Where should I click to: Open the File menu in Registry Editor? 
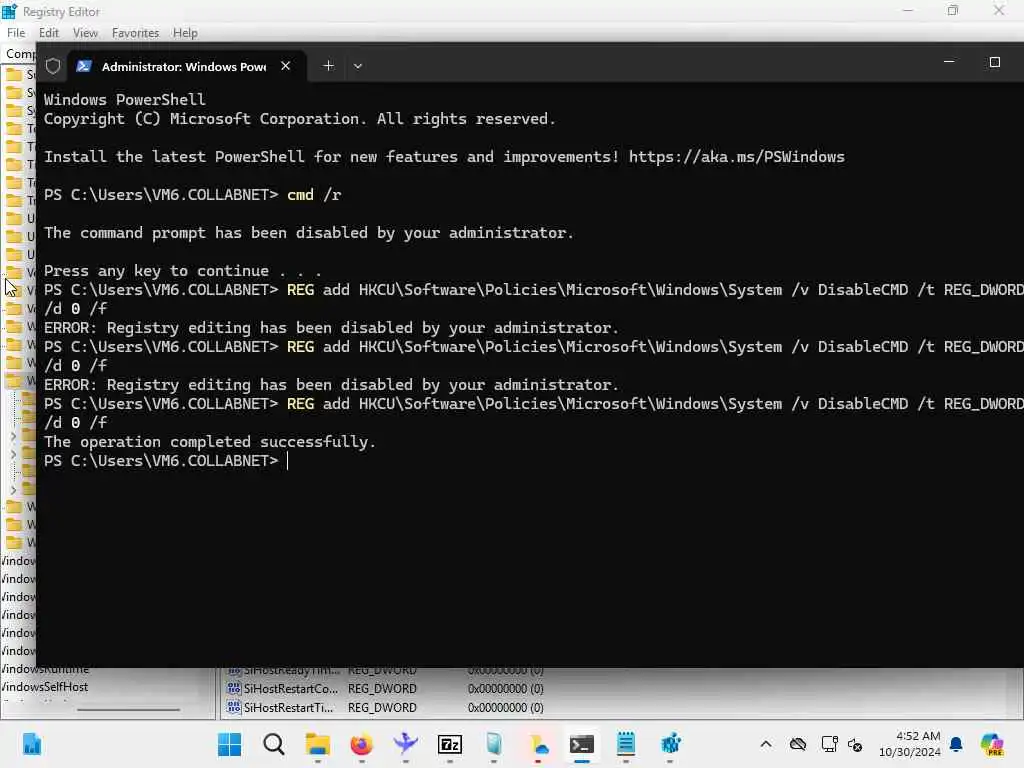point(16,33)
